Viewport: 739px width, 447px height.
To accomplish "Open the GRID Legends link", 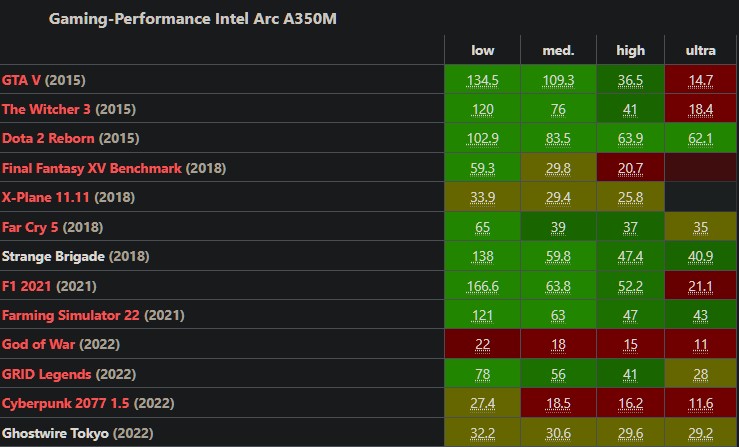I will pos(46,374).
